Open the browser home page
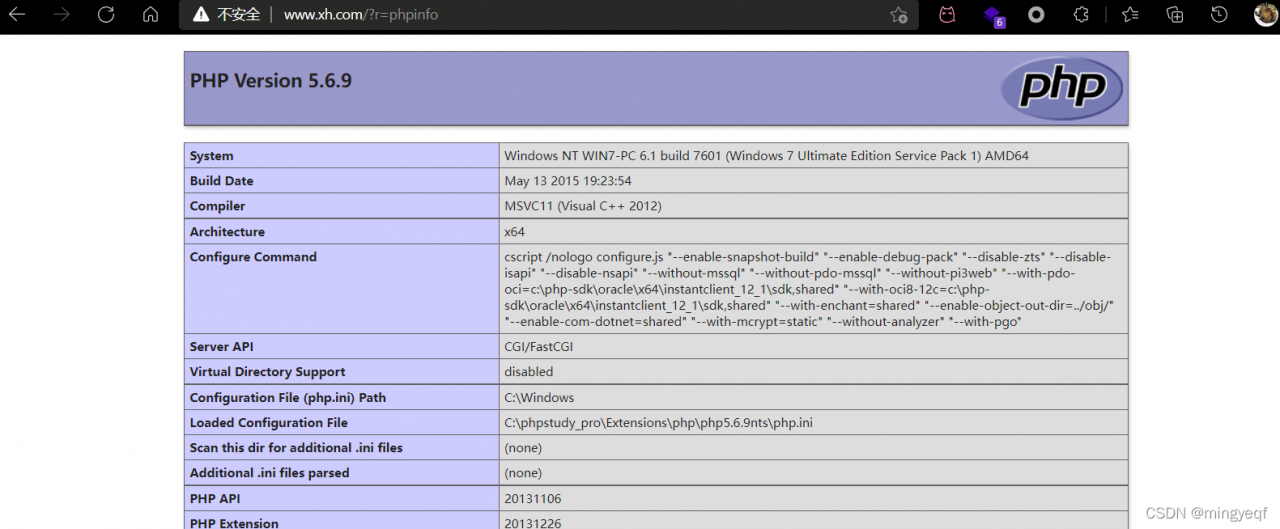 [x=150, y=15]
